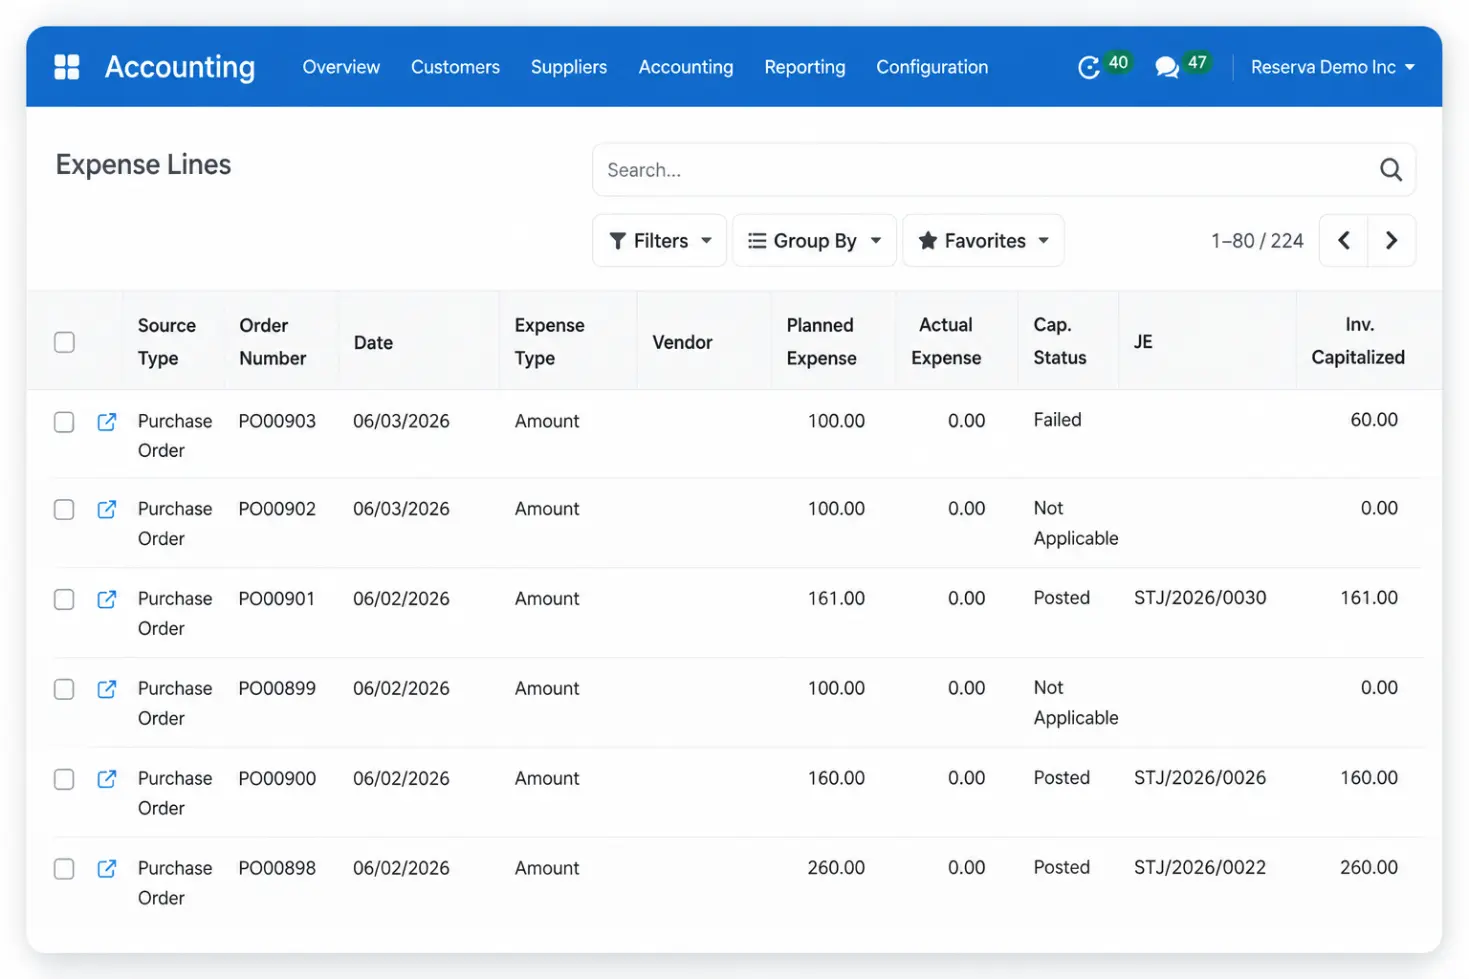Open record PO00902 via external link icon
The width and height of the screenshot is (1469, 979).
(x=107, y=510)
